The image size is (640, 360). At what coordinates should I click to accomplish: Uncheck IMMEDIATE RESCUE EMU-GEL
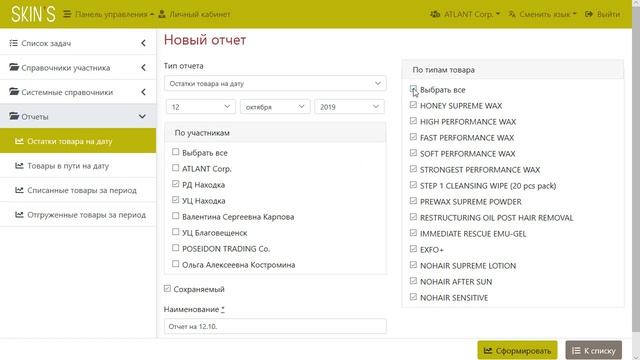[x=413, y=233]
